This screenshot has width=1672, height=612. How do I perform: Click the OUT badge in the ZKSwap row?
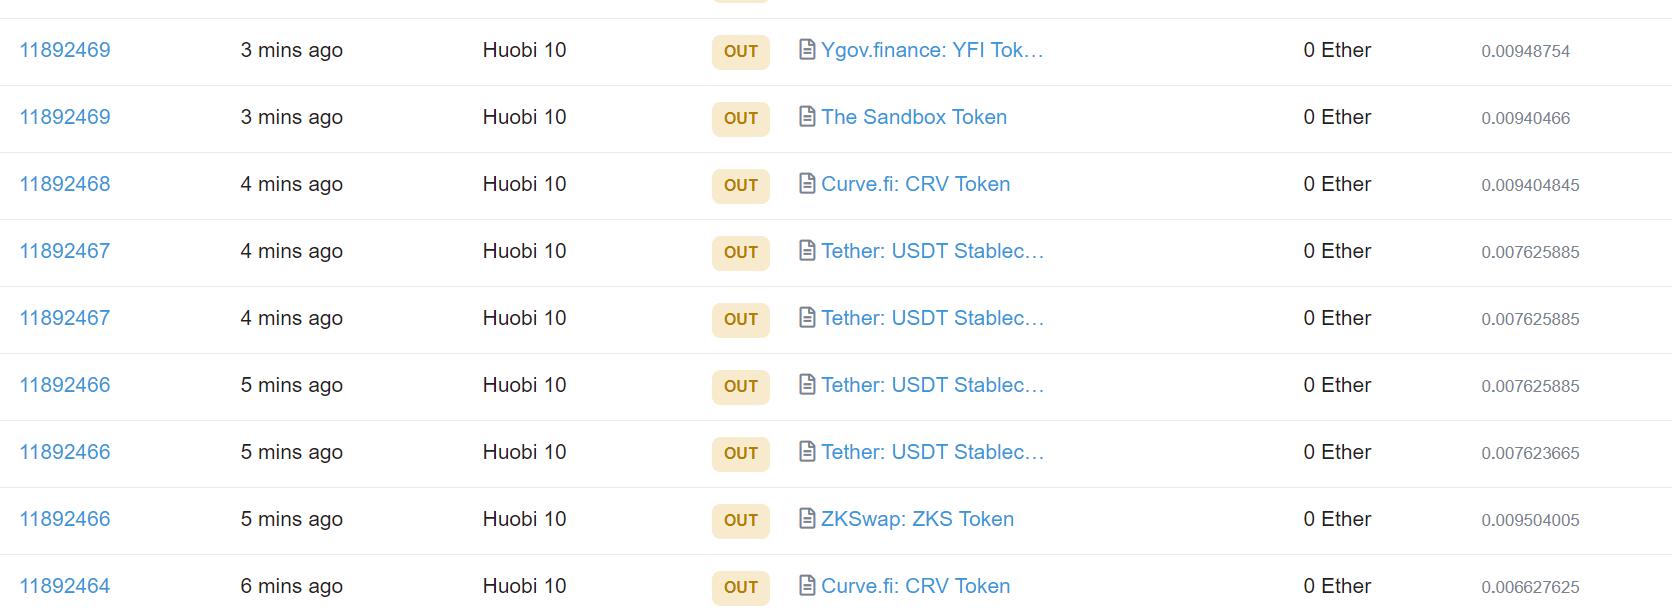coord(740,520)
